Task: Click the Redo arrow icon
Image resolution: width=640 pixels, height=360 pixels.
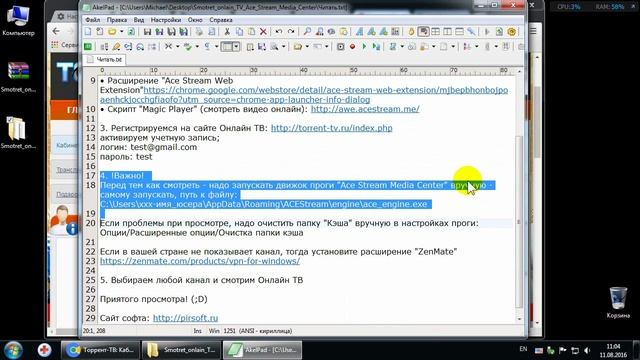Action: point(291,32)
